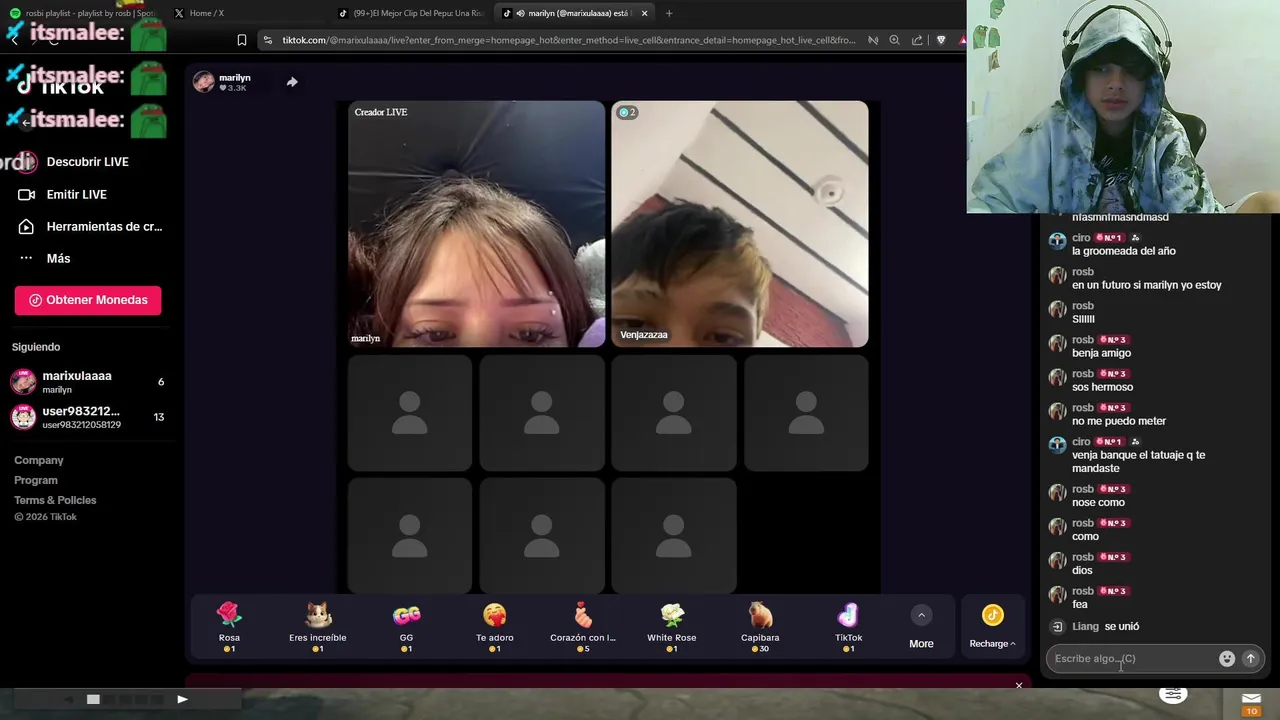Expand gift list with More
The image size is (1280, 720).
pyautogui.click(x=921, y=628)
